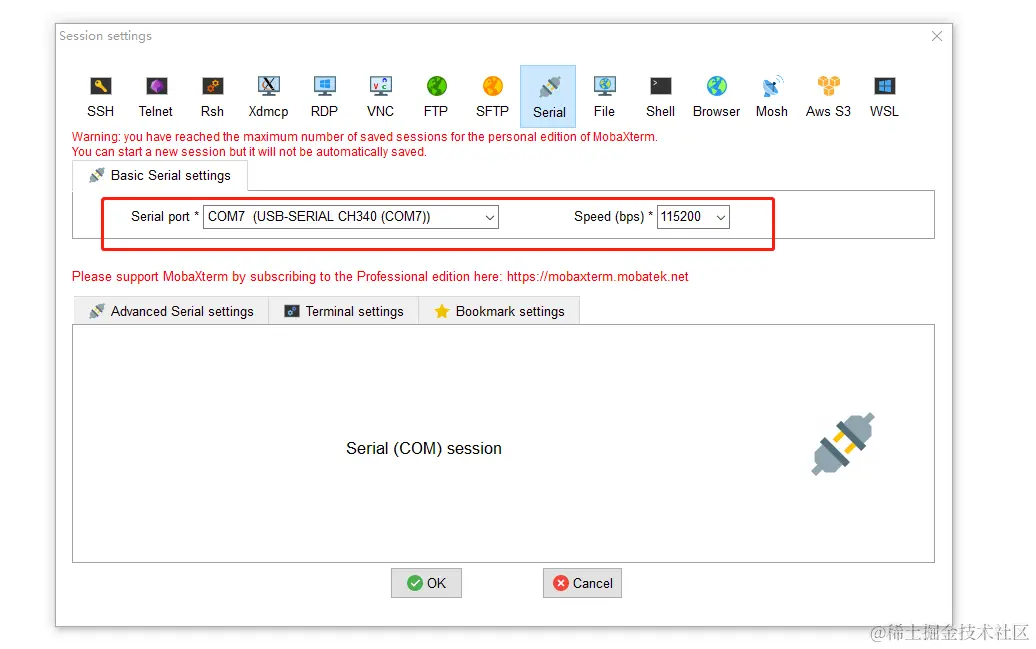1036x649 pixels.
Task: Close the Session settings dialog
Action: [x=937, y=36]
